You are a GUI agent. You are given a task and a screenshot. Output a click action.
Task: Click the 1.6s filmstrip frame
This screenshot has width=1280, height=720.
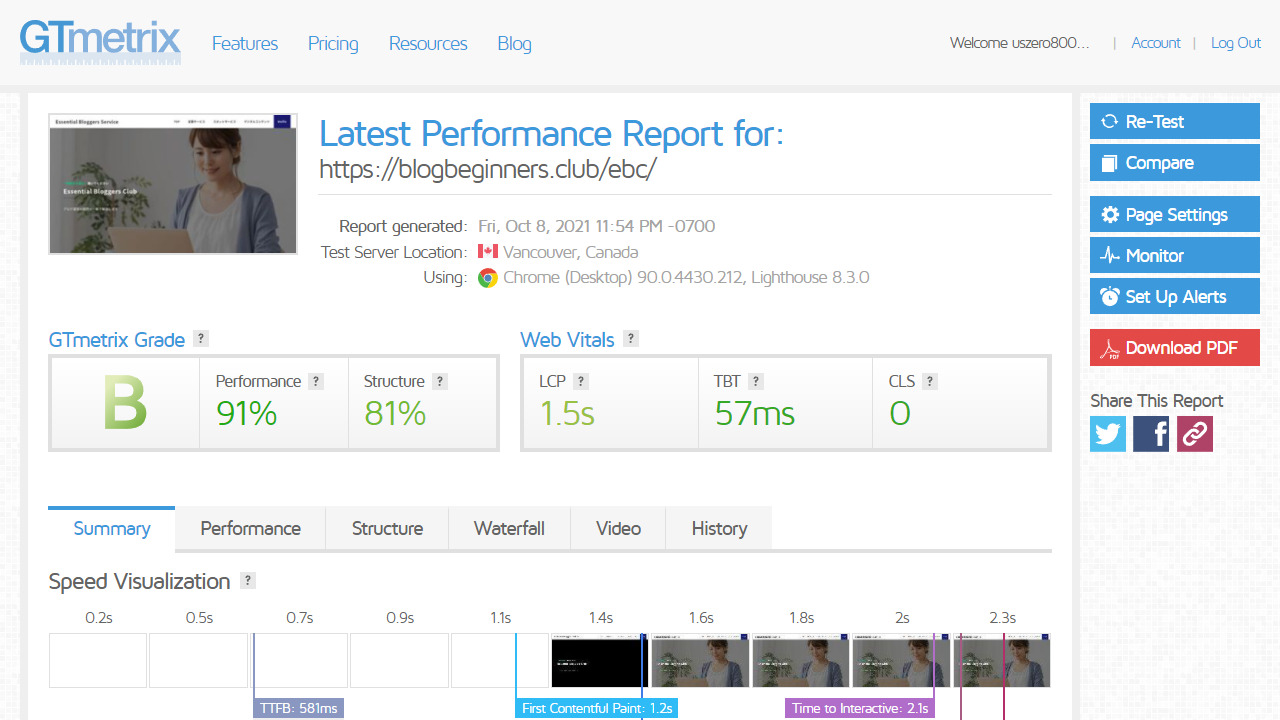click(700, 660)
